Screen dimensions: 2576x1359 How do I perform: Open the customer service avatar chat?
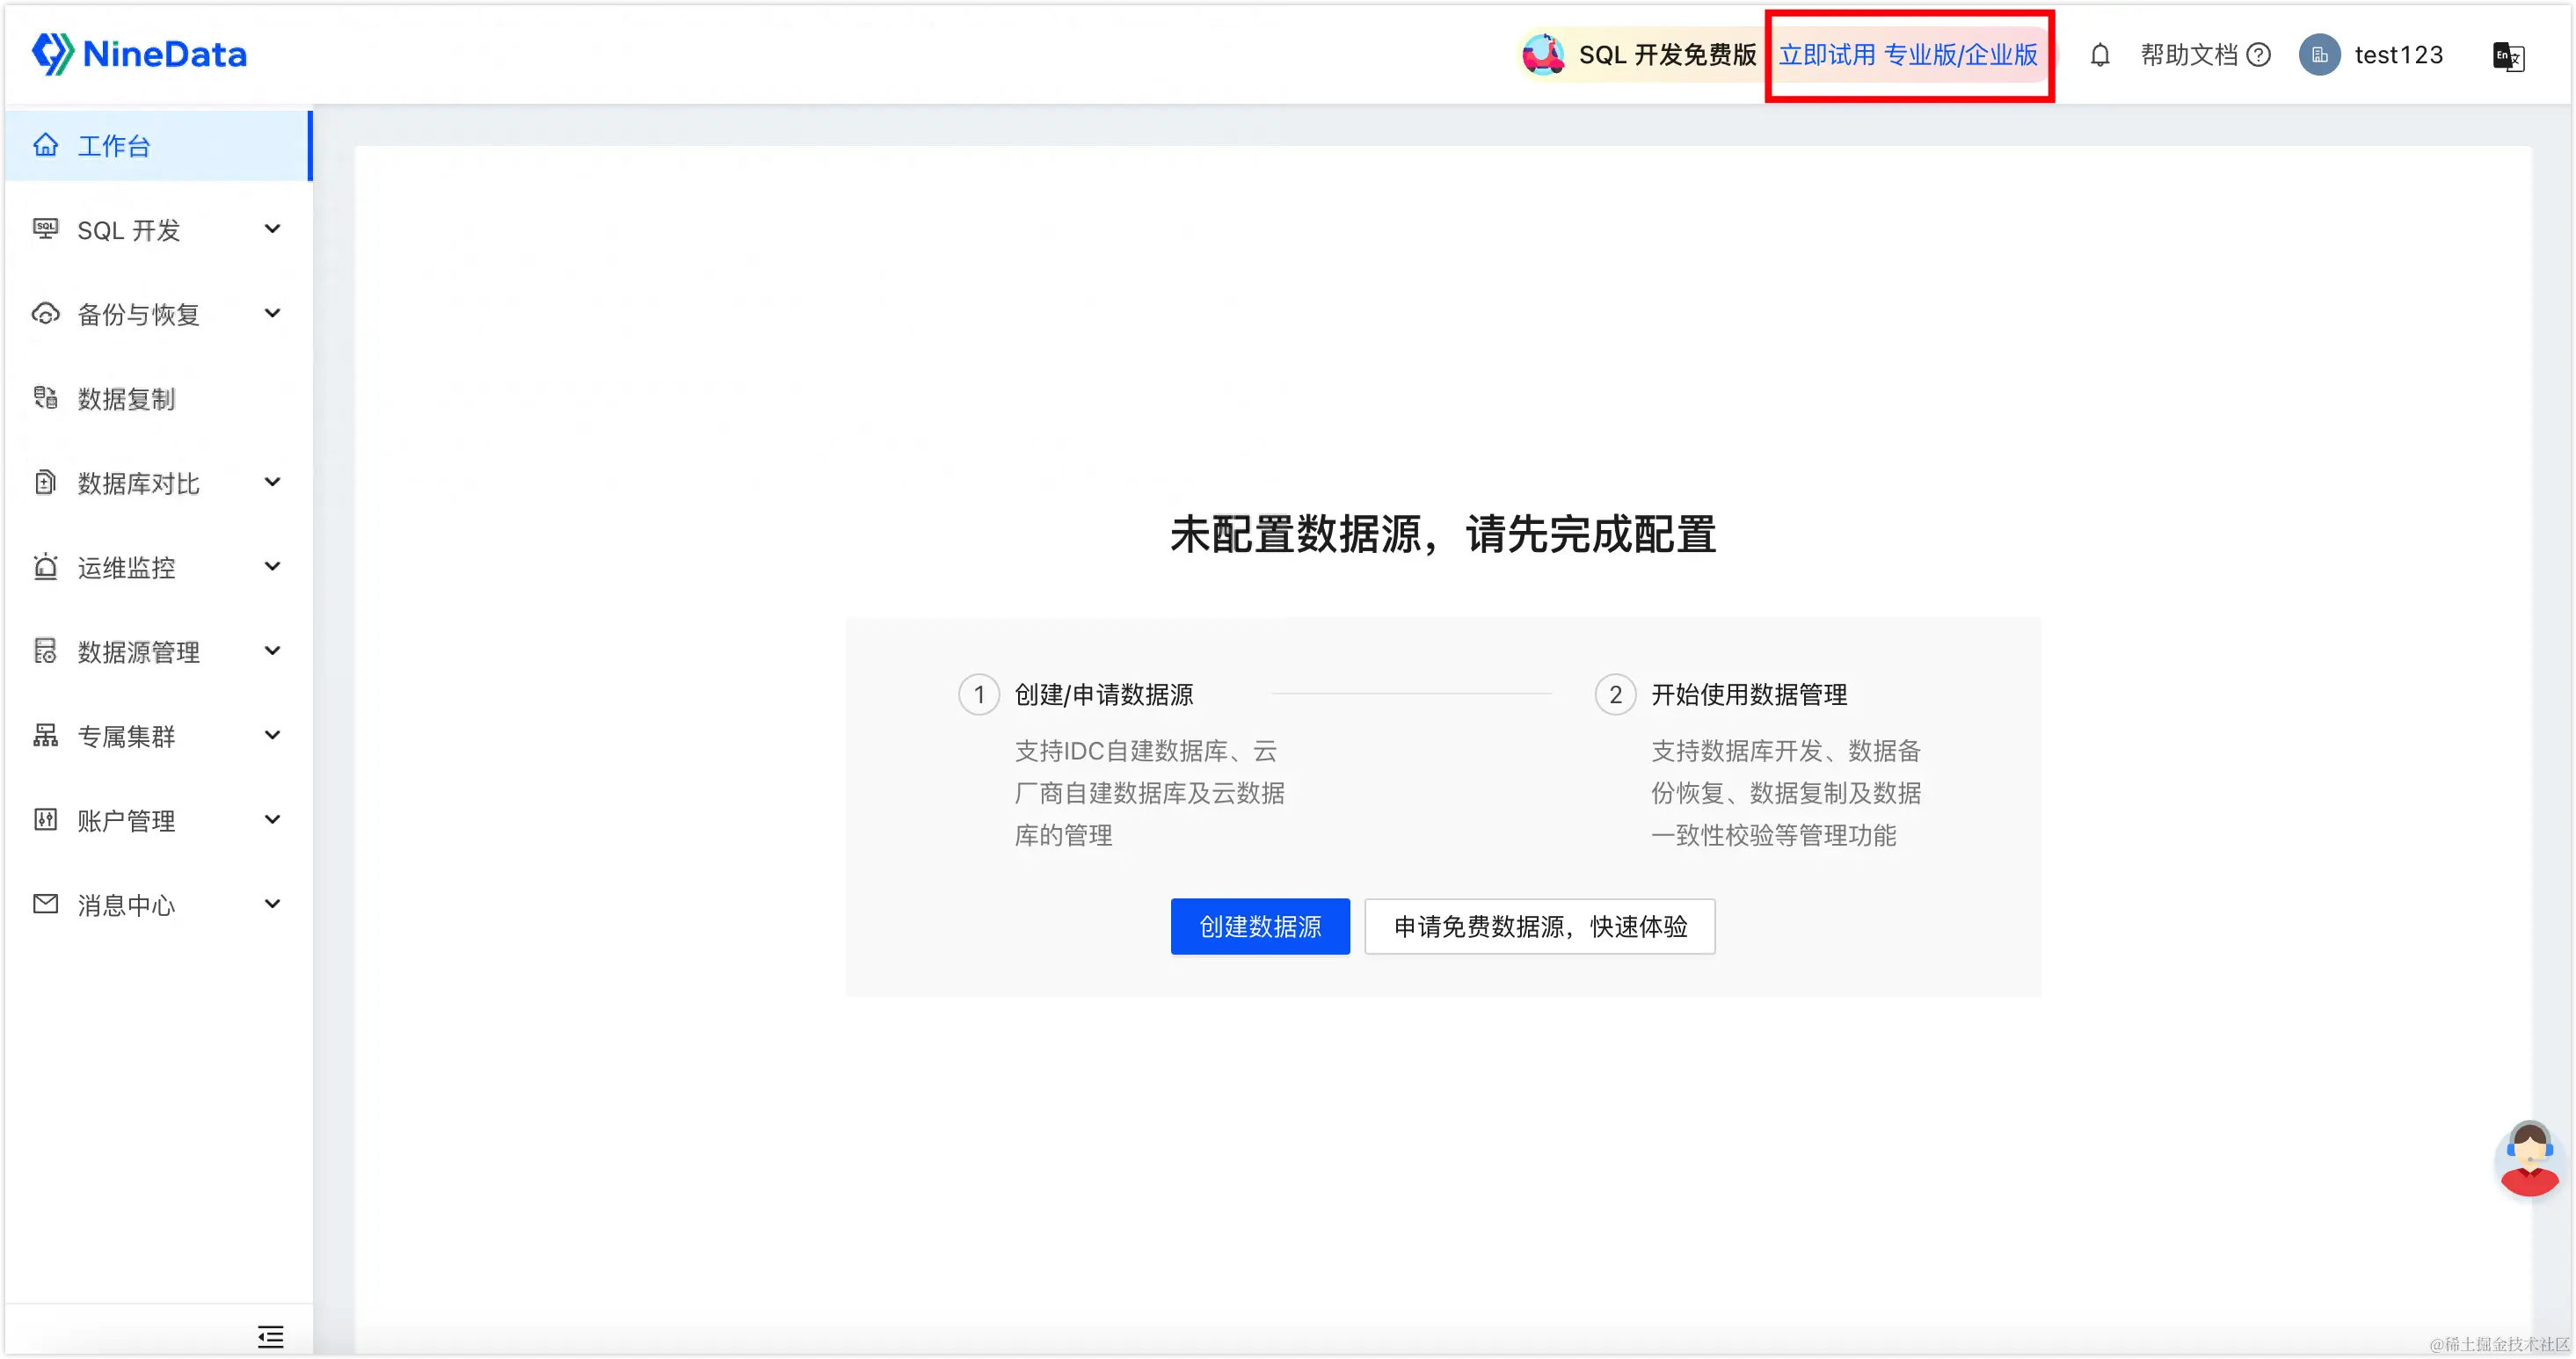click(2529, 1159)
